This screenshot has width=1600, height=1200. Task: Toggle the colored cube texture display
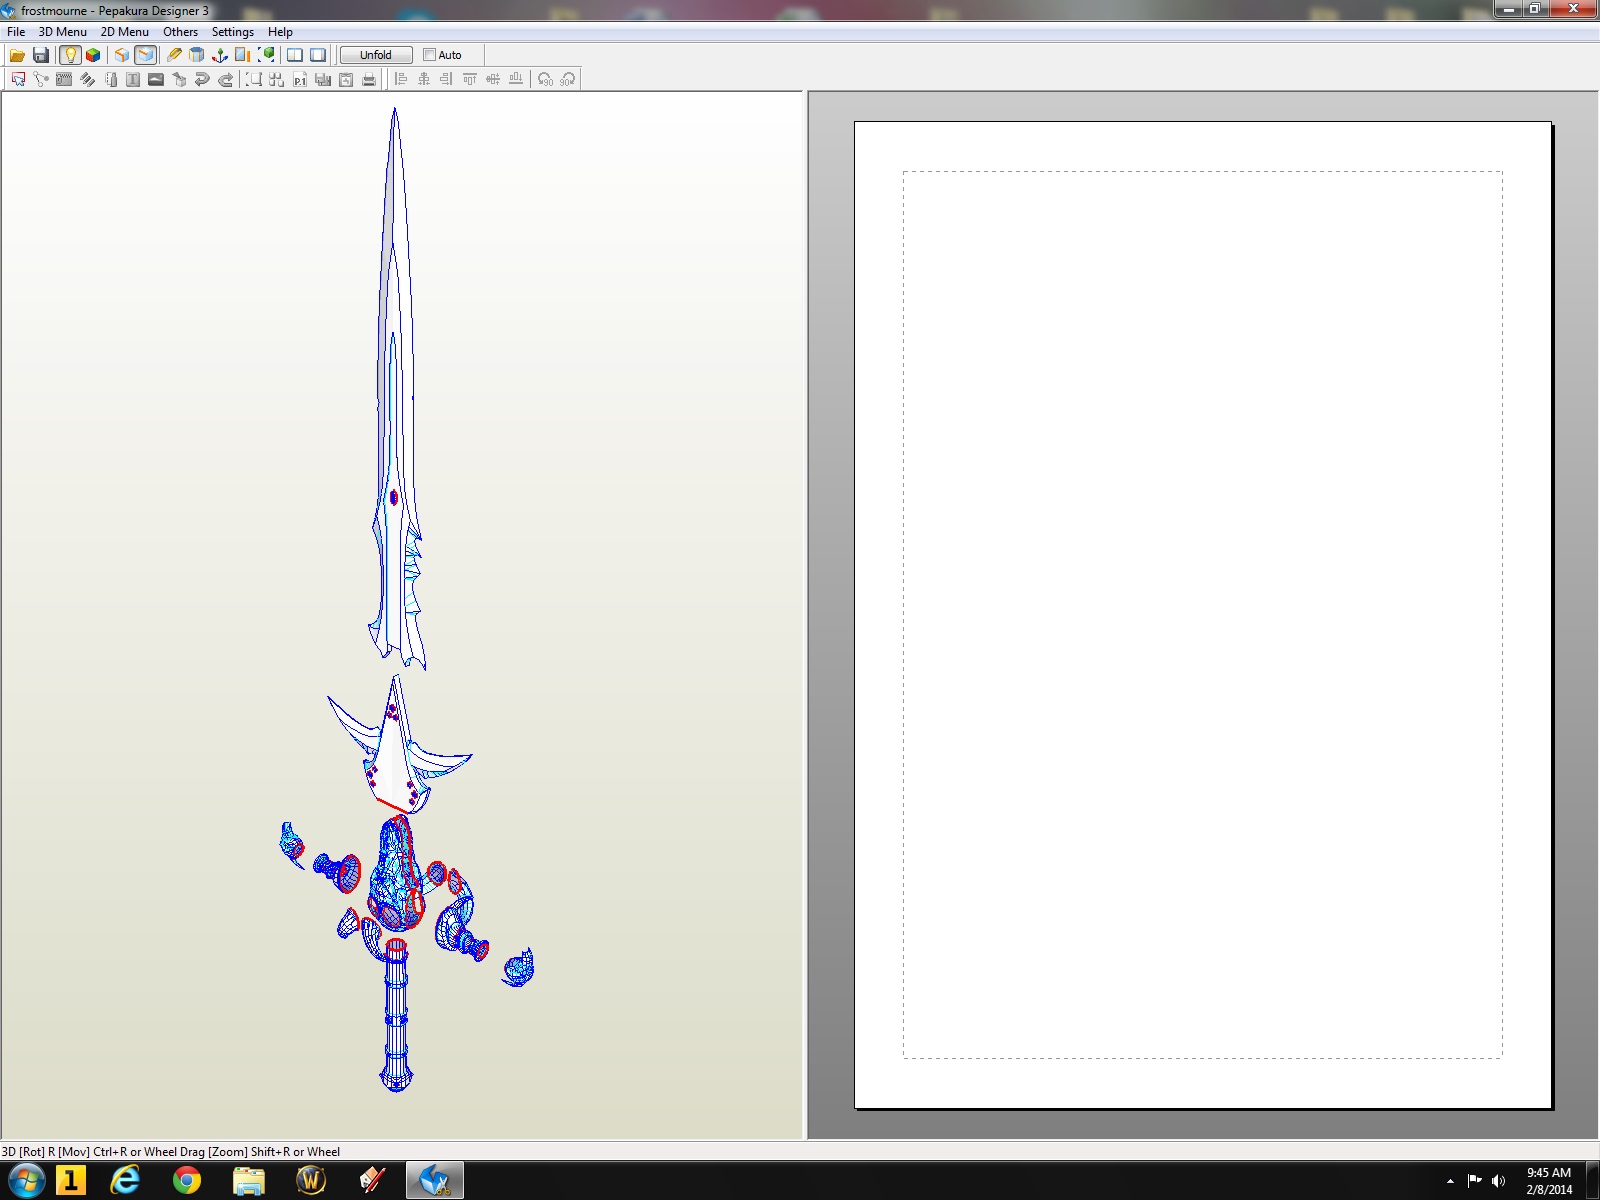pyautogui.click(x=93, y=55)
